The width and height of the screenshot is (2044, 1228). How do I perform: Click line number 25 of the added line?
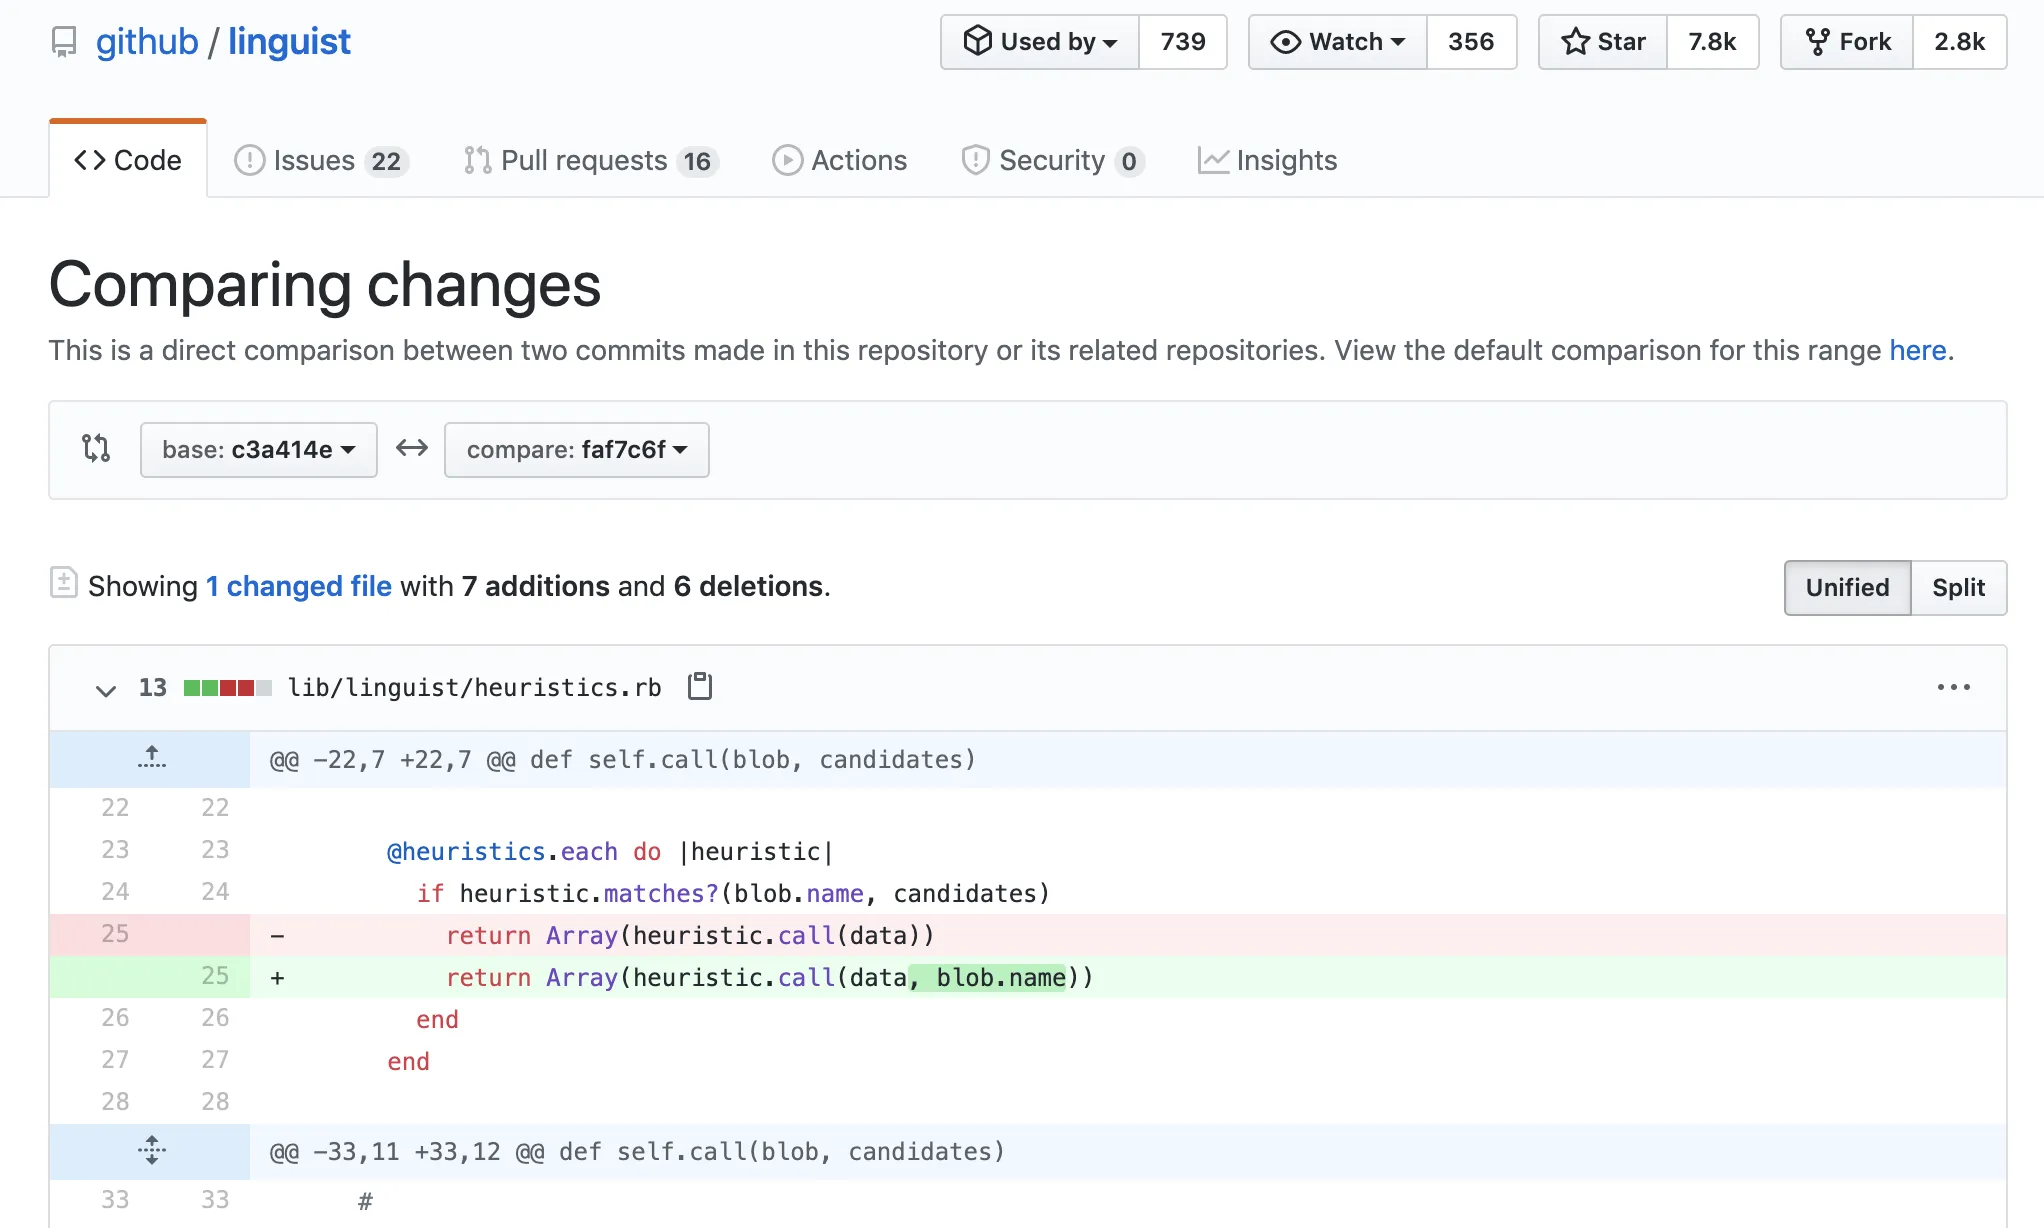214,976
